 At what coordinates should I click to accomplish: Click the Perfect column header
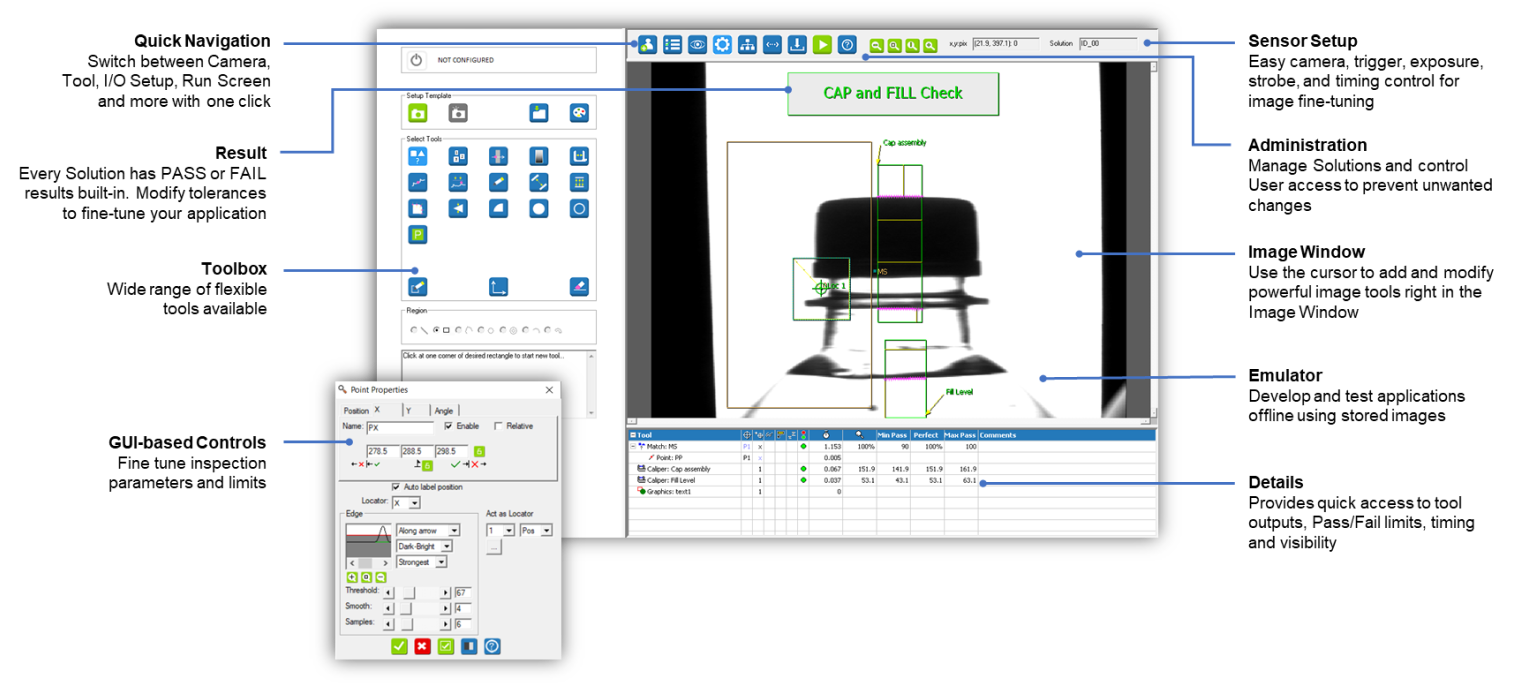tap(926, 435)
